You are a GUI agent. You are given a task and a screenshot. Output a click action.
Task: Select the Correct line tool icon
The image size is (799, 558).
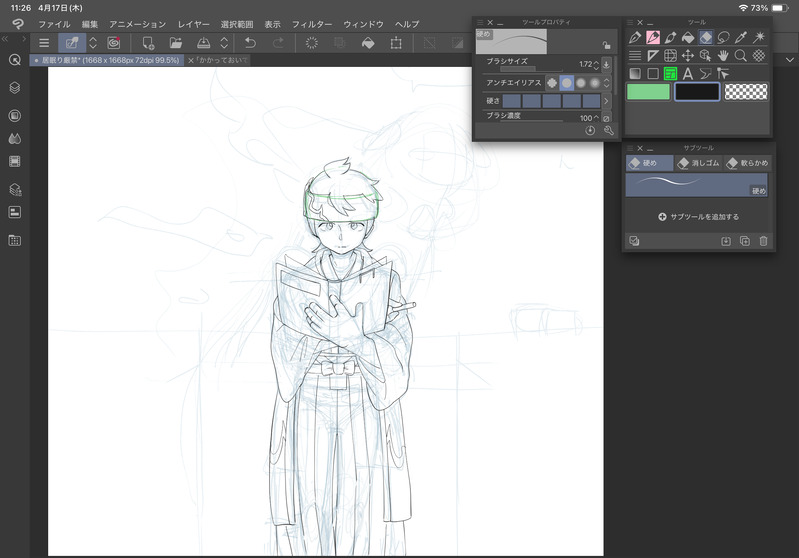pyautogui.click(x=723, y=74)
